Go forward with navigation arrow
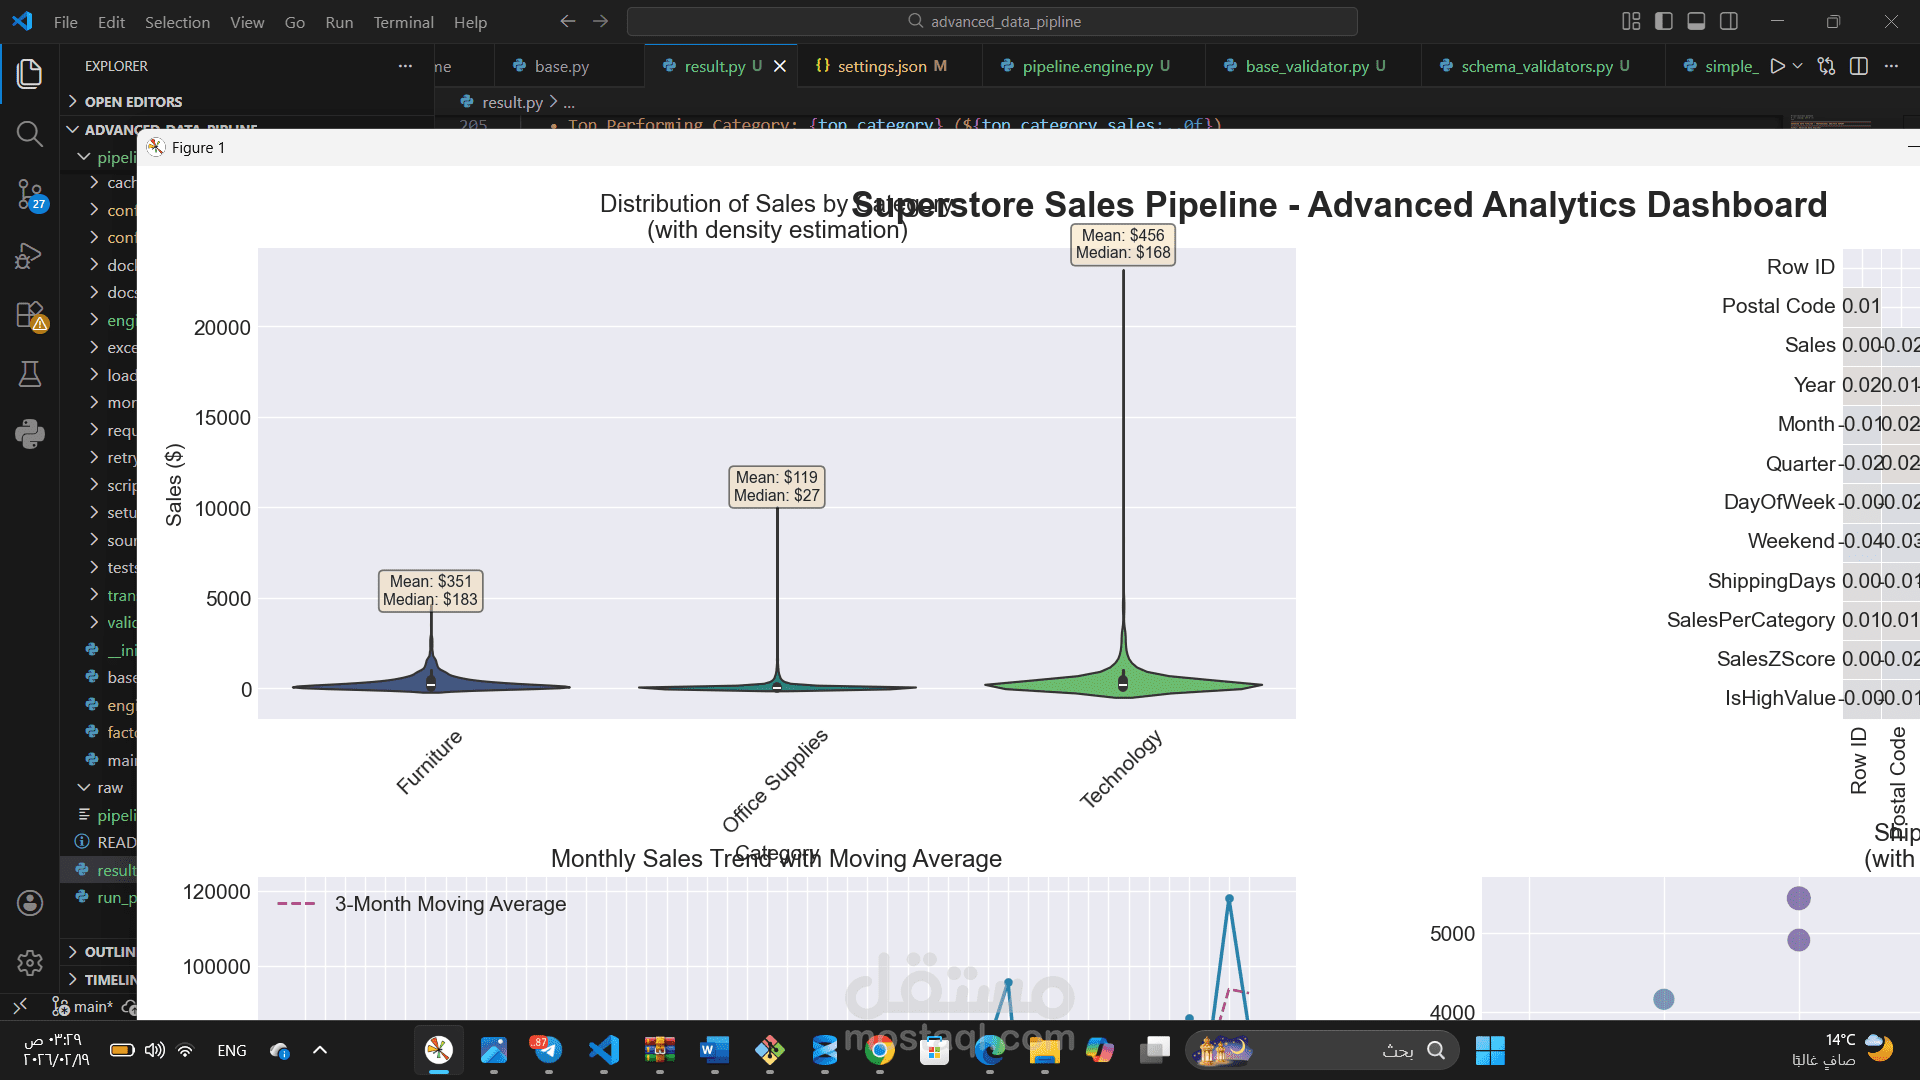The image size is (1920, 1080). click(600, 21)
